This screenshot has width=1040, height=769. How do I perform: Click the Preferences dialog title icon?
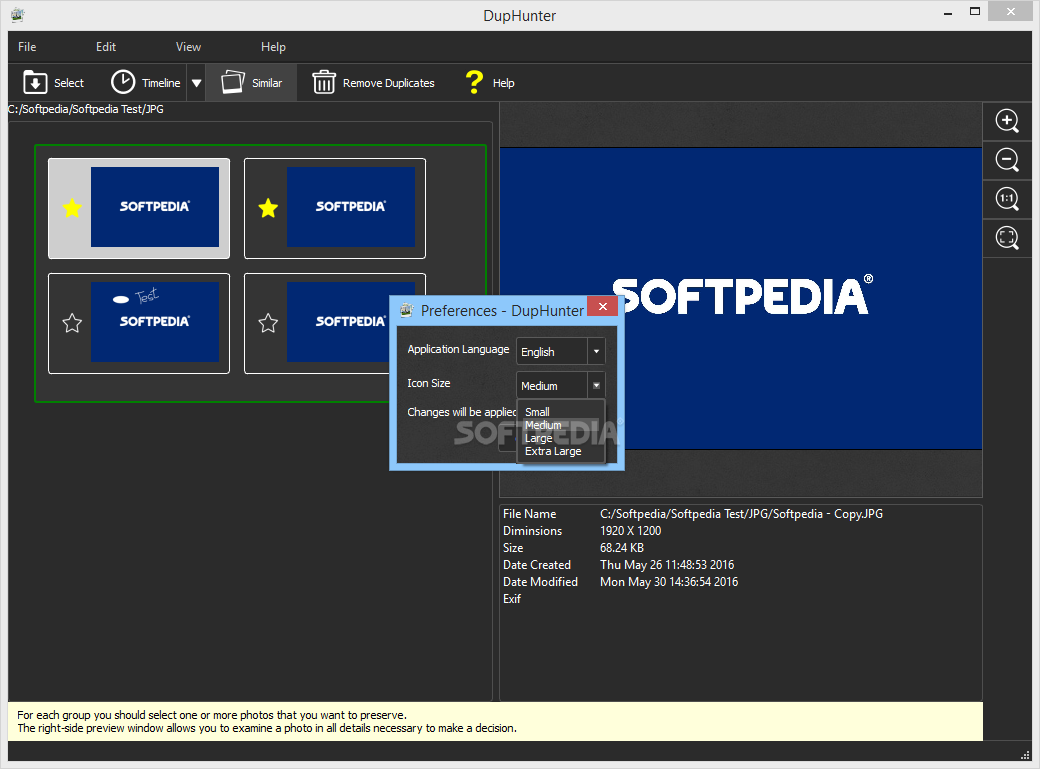407,310
